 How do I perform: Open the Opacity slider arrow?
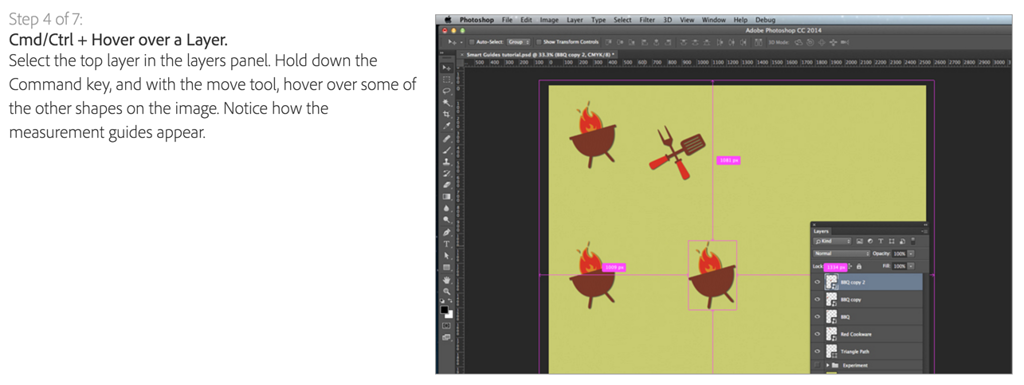tap(911, 253)
